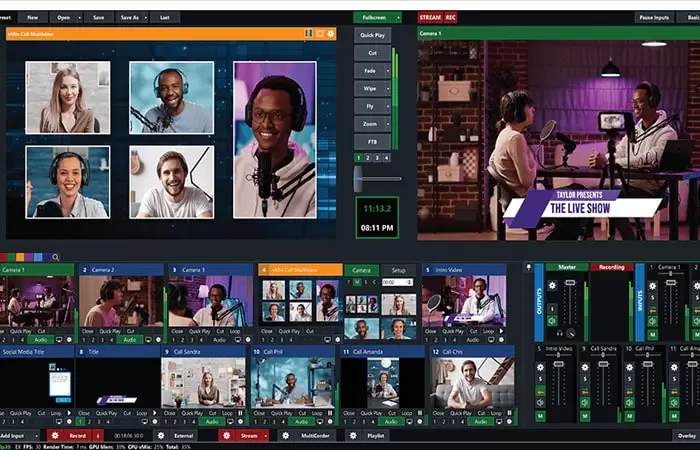The image size is (700, 450).
Task: Click the red STREAM indicator button
Action: pyautogui.click(x=430, y=17)
